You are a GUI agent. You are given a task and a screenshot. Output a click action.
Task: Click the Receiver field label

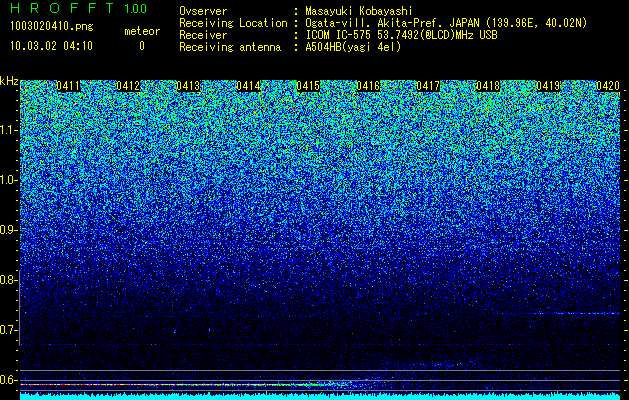tap(203, 35)
